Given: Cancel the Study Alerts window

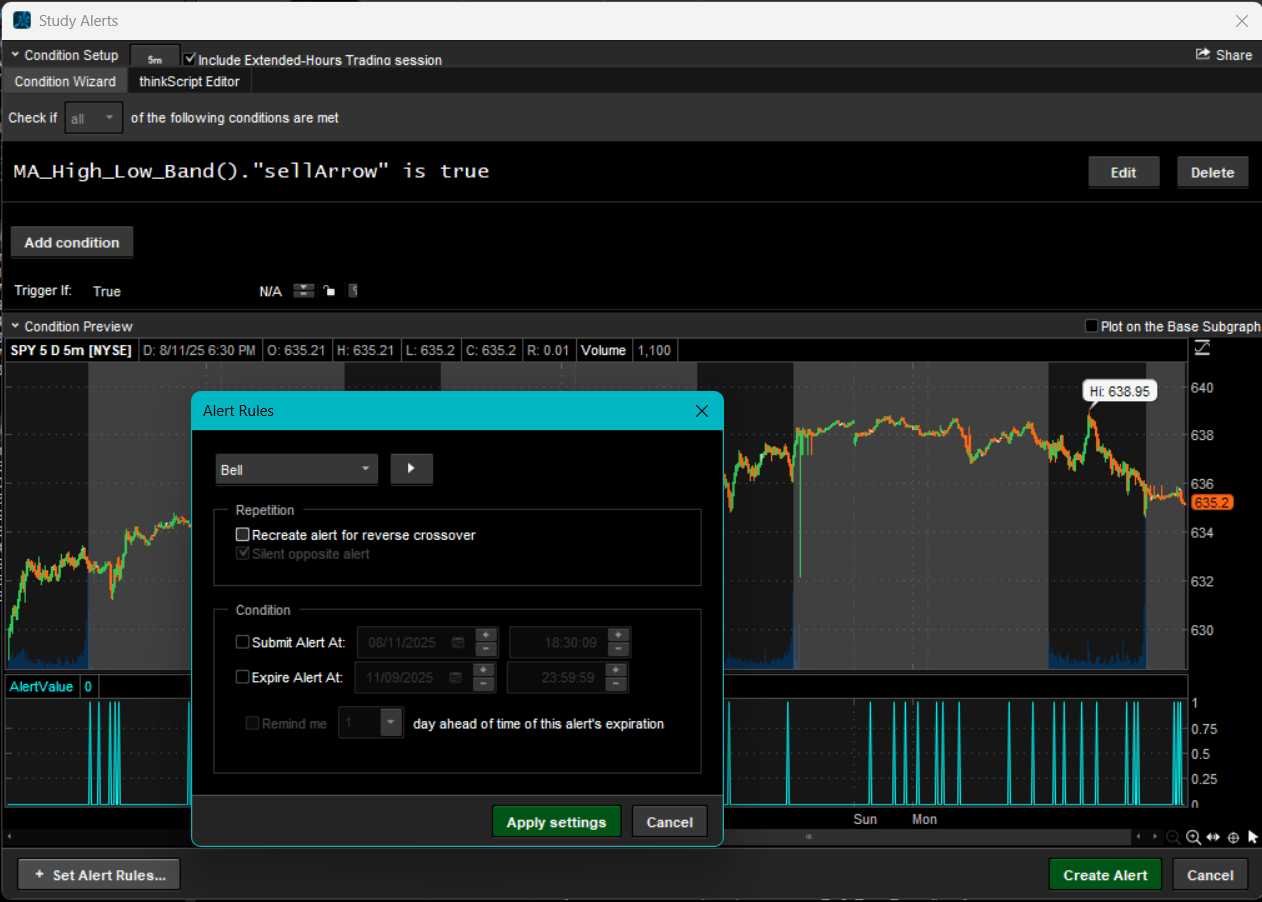Looking at the screenshot, I should (1210, 874).
